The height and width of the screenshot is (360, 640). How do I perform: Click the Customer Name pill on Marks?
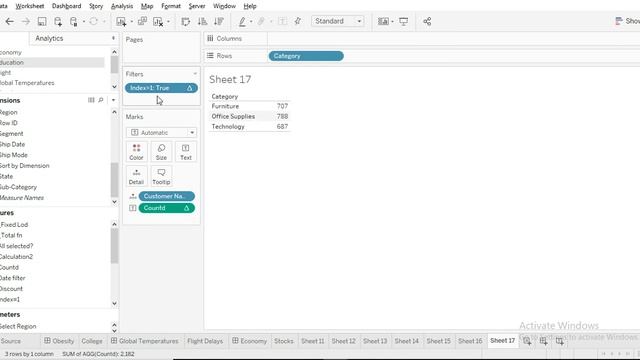167,196
